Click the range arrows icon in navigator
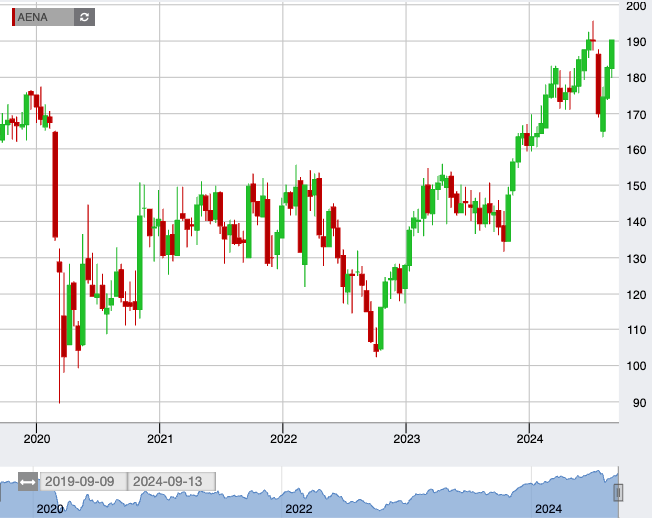The width and height of the screenshot is (655, 522). [x=28, y=482]
